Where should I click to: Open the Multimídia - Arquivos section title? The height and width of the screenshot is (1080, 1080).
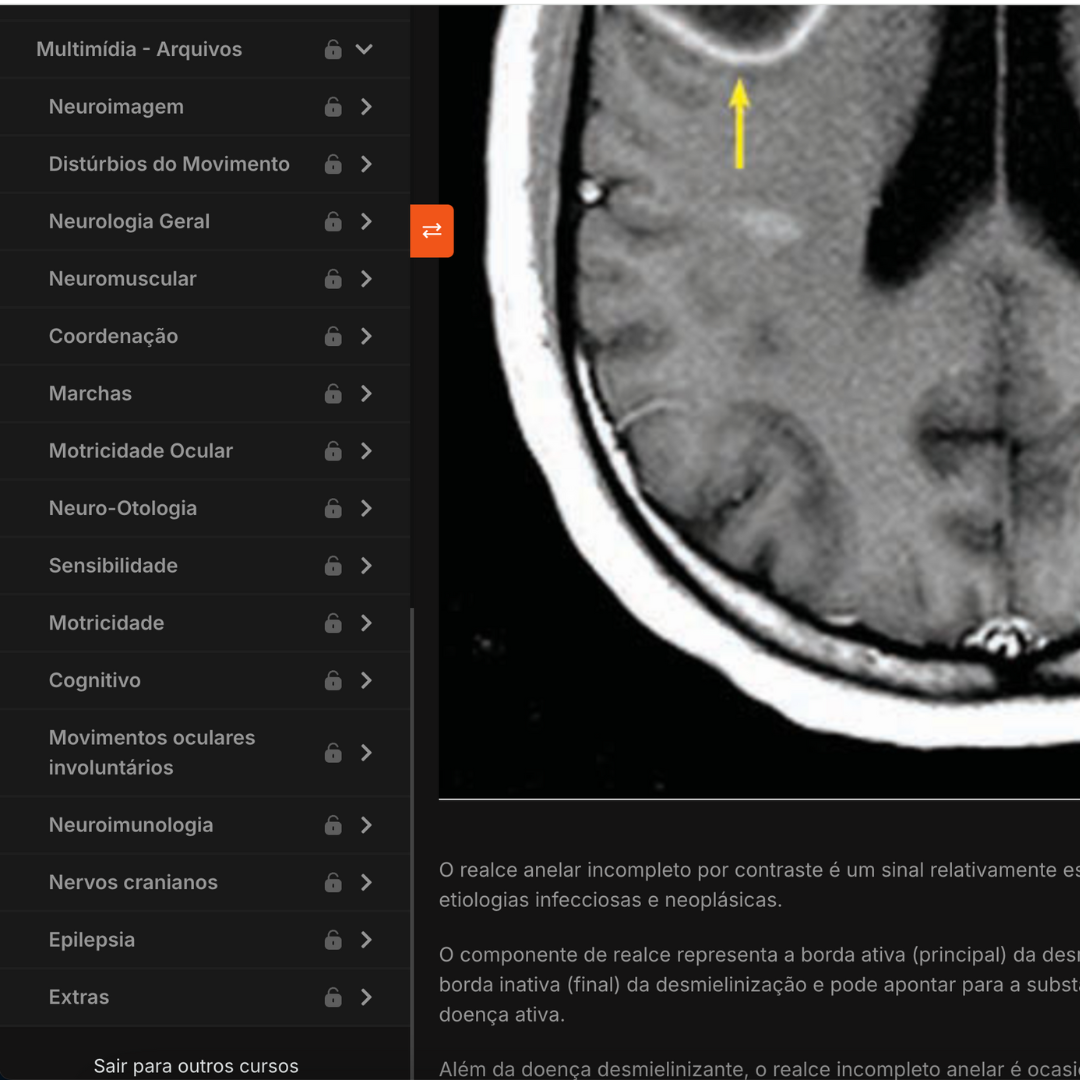139,50
